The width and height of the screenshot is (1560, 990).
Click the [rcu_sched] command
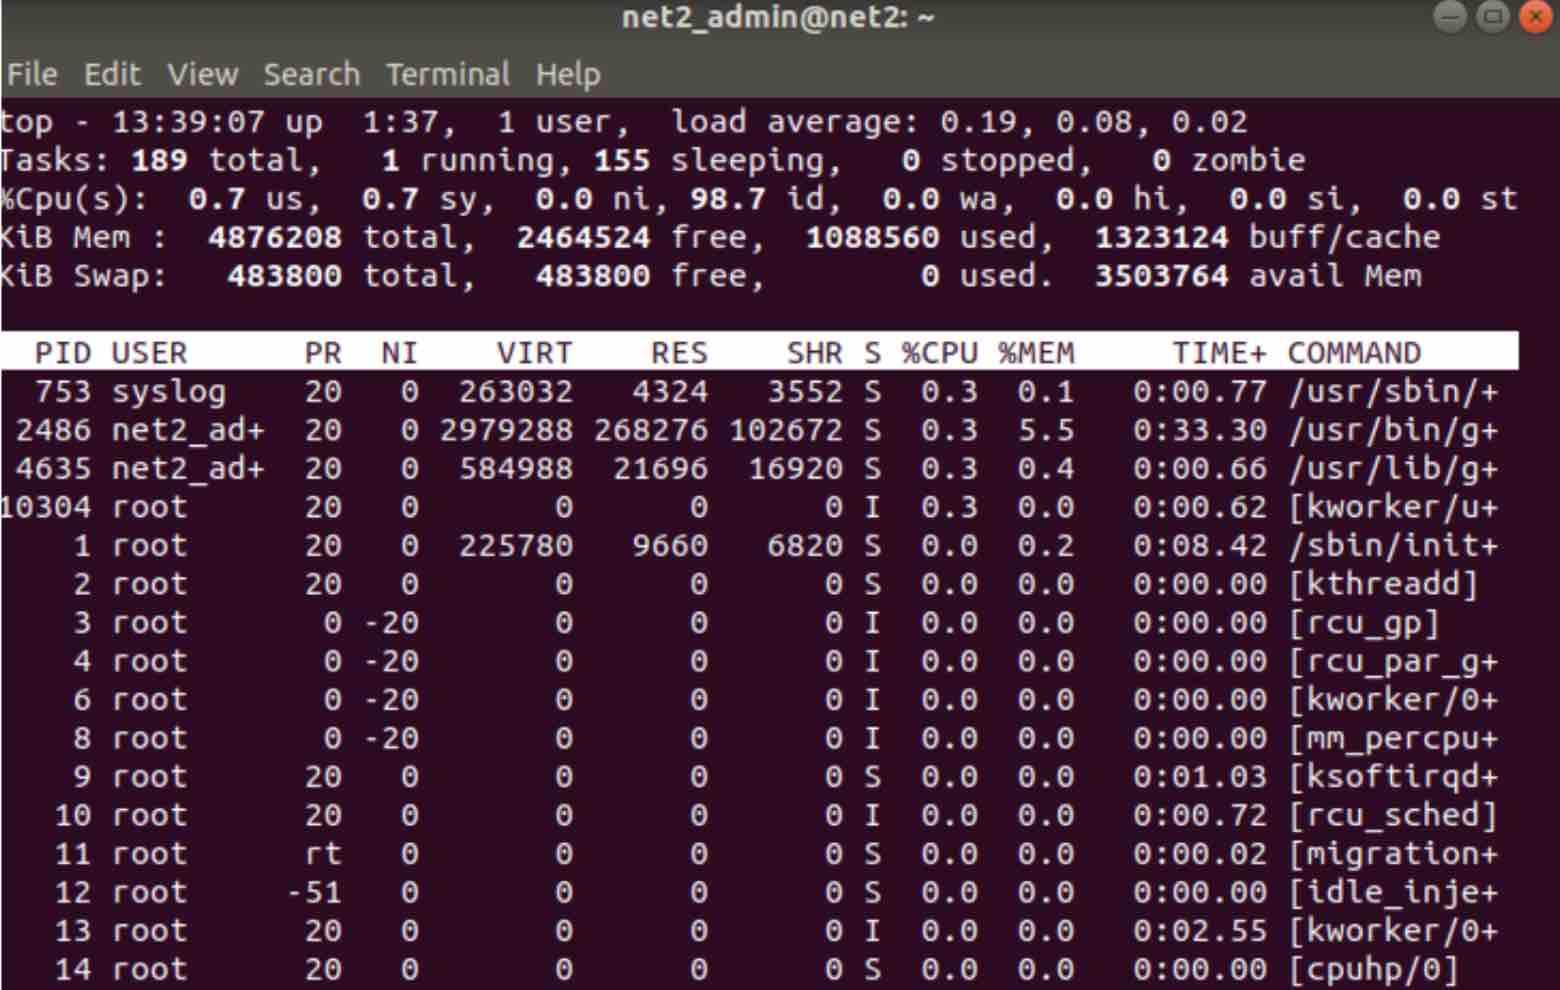click(1393, 816)
